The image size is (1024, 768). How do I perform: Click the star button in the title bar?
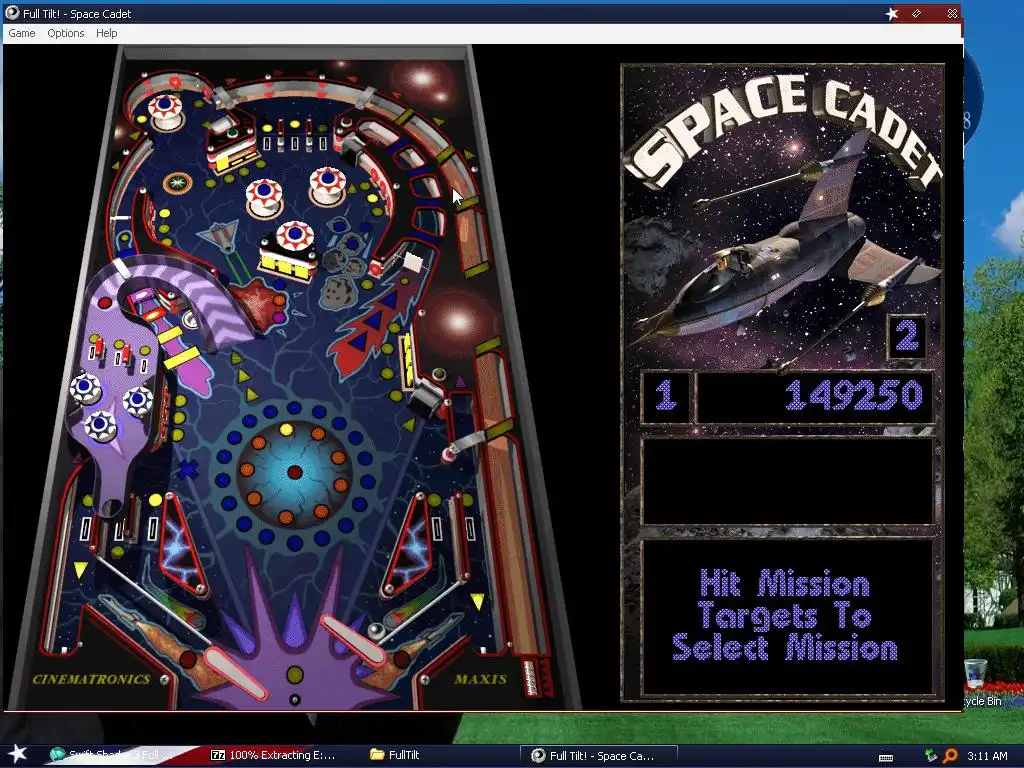[891, 14]
